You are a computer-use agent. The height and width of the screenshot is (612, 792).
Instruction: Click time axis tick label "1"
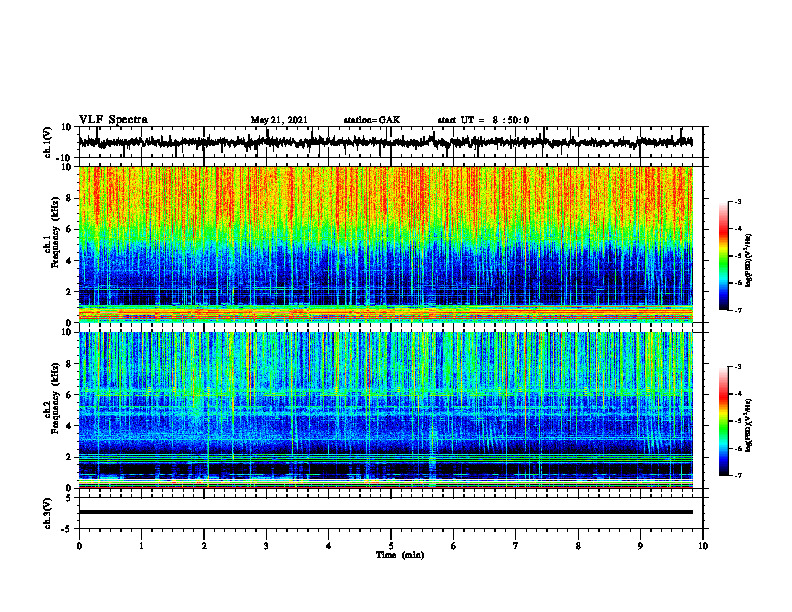point(141,546)
